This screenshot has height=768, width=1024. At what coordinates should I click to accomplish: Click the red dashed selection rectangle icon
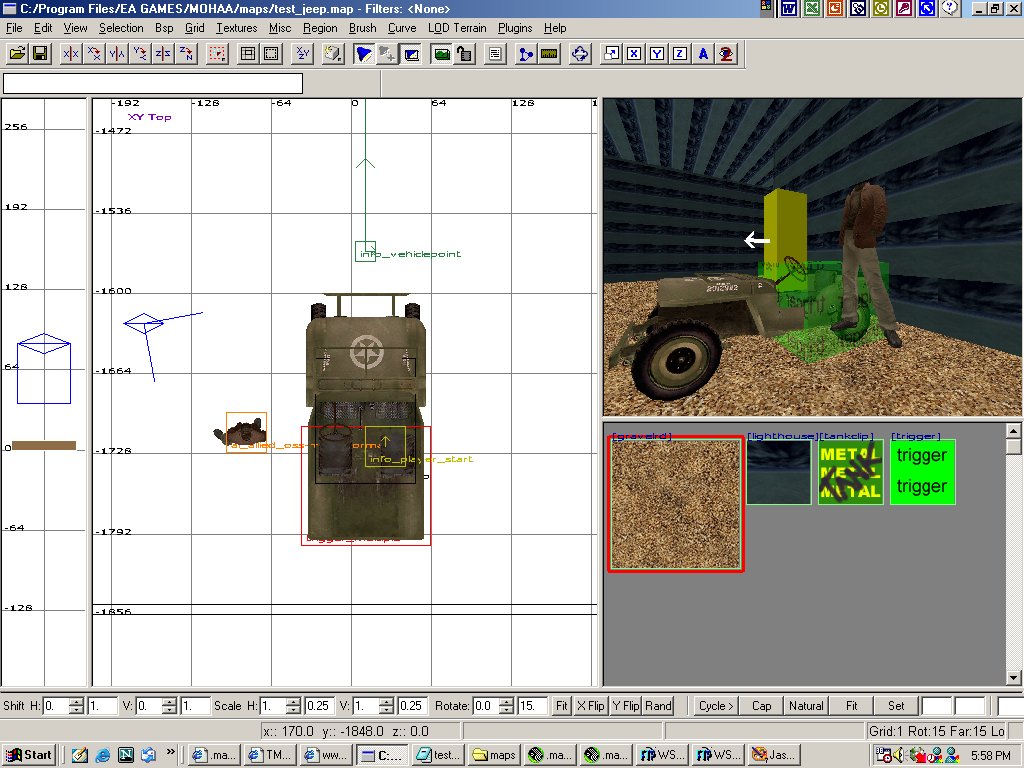[216, 53]
